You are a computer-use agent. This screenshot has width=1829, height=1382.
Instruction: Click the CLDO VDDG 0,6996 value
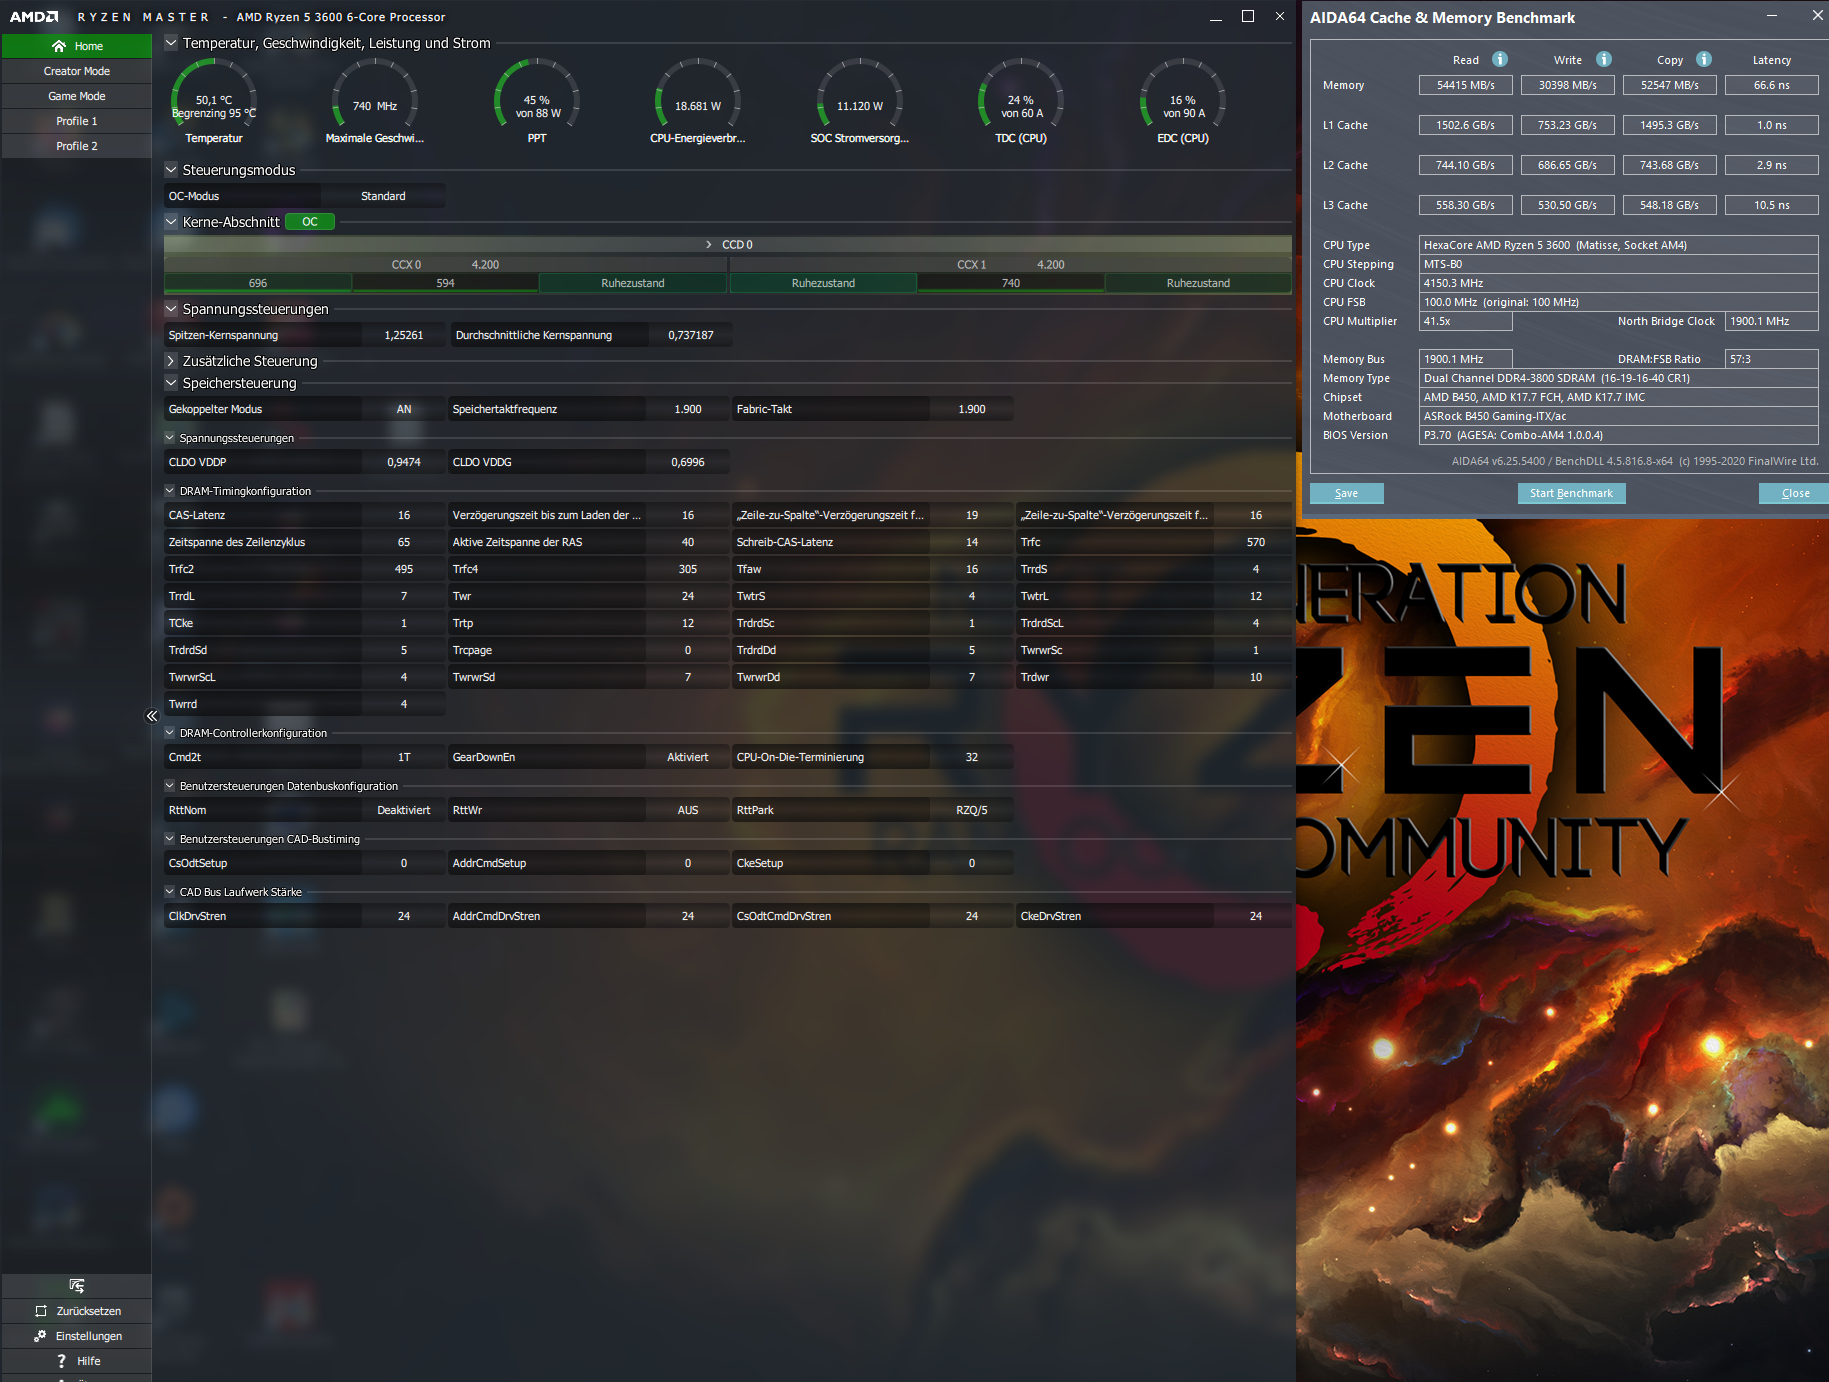click(688, 462)
